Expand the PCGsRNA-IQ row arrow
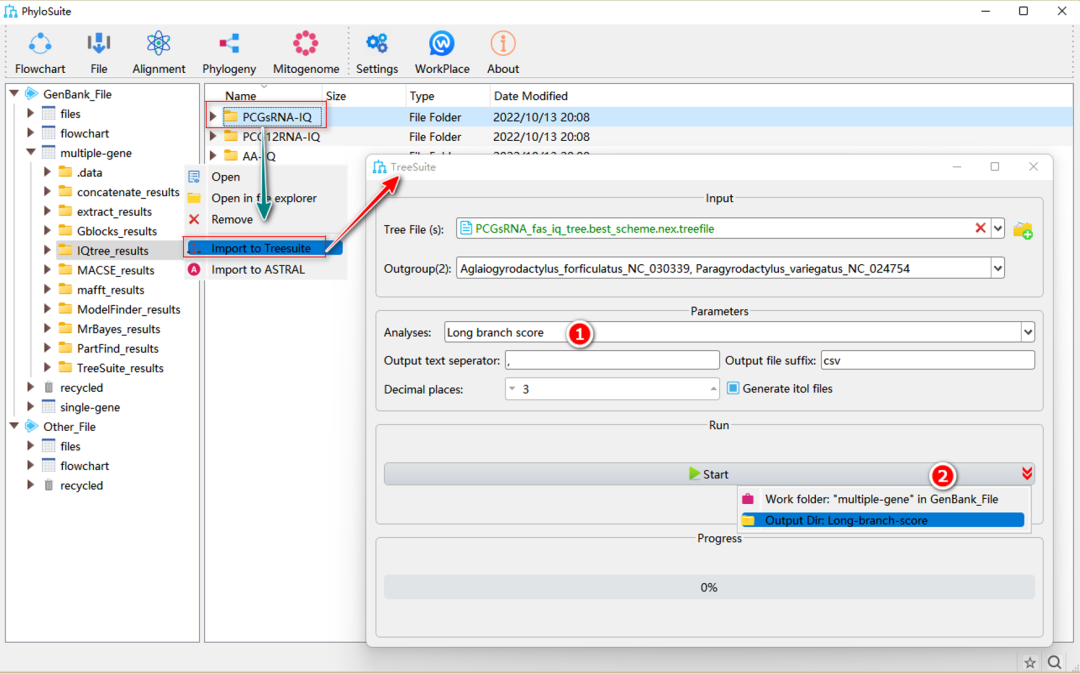Screen dimensions: 1080x674 tap(213, 117)
